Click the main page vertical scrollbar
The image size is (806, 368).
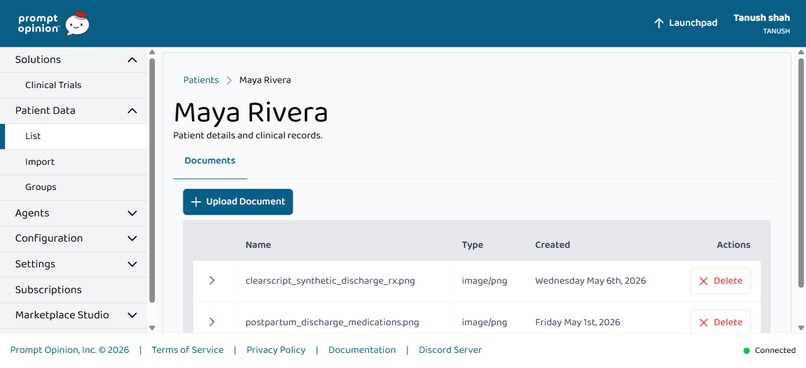coord(801,172)
